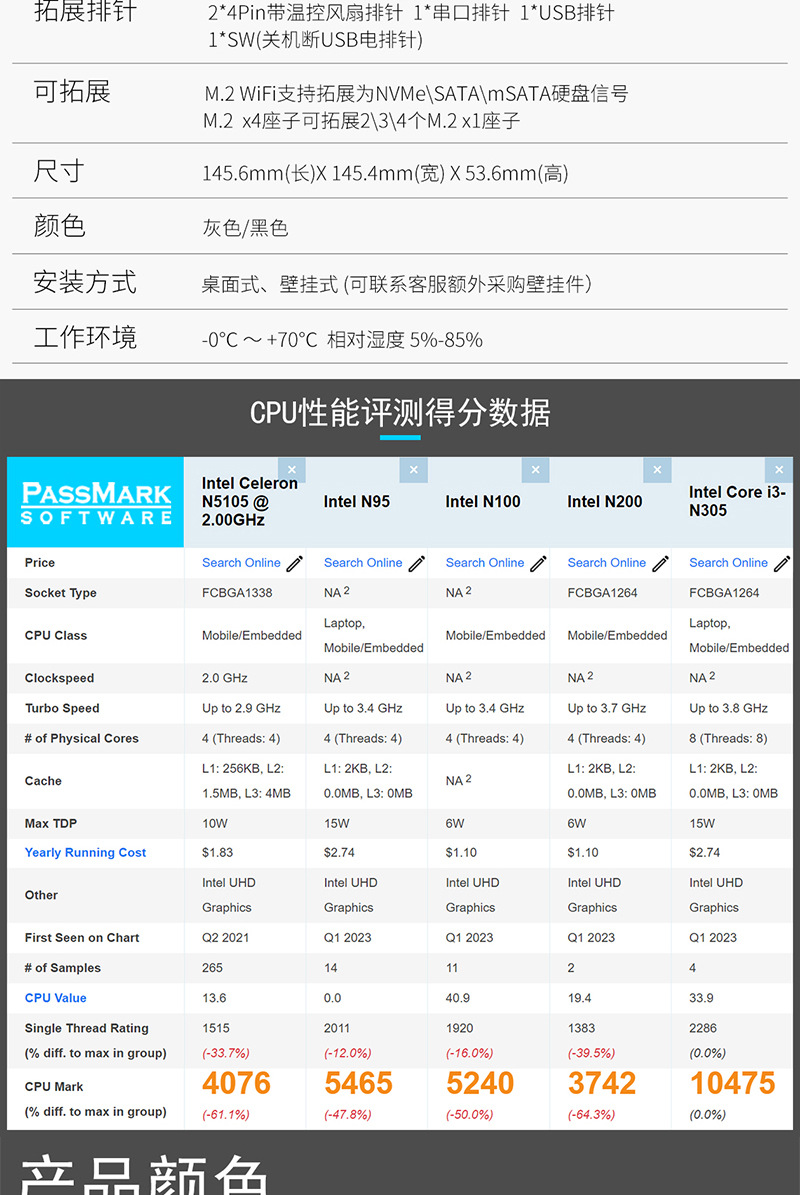Viewport: 800px width, 1195px height.
Task: Click the Max TDP row label
Action: tap(51, 823)
